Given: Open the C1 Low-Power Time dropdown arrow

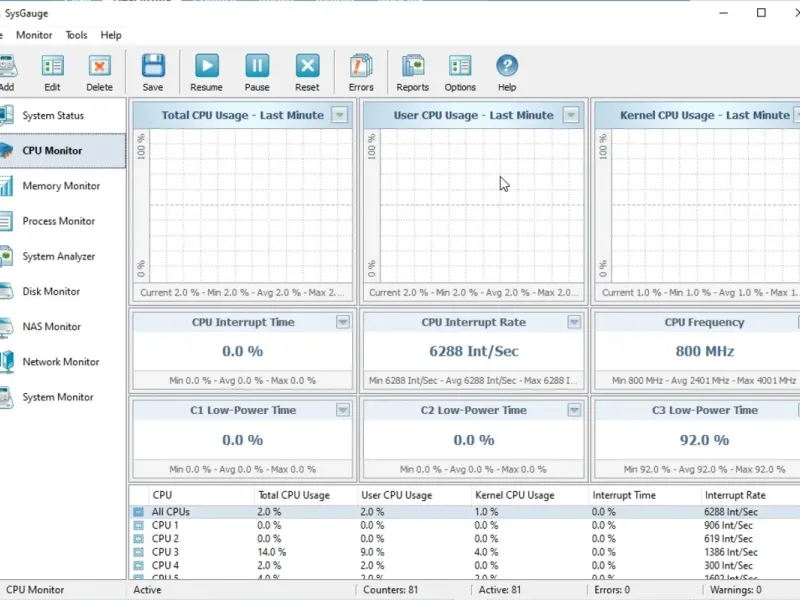Looking at the screenshot, I should pos(343,410).
